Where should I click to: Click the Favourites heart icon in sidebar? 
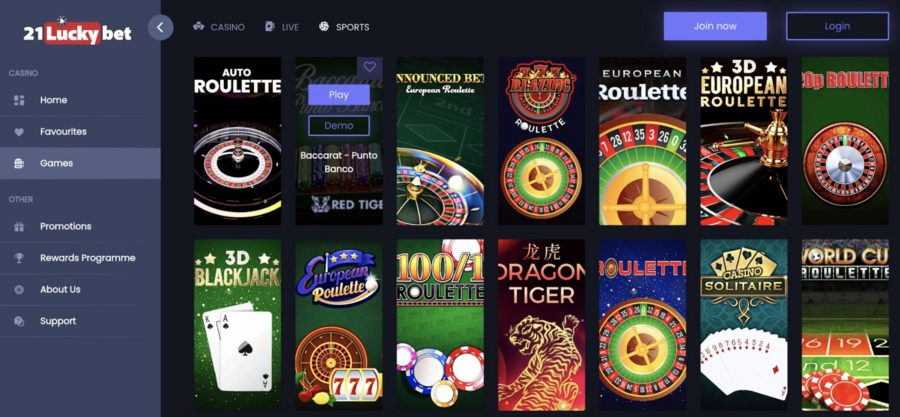point(19,132)
